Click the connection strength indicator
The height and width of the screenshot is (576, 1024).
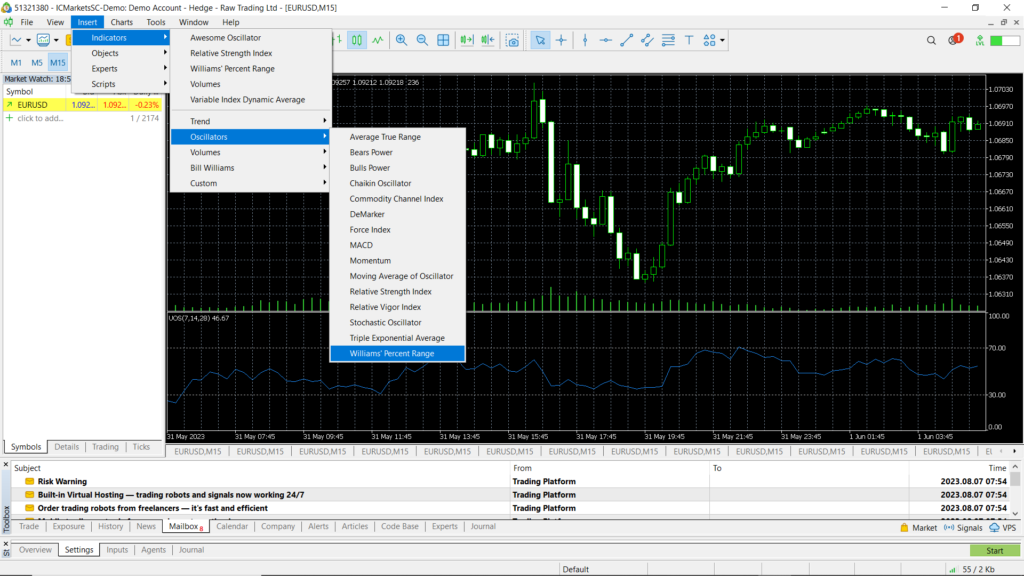[x=1003, y=40]
